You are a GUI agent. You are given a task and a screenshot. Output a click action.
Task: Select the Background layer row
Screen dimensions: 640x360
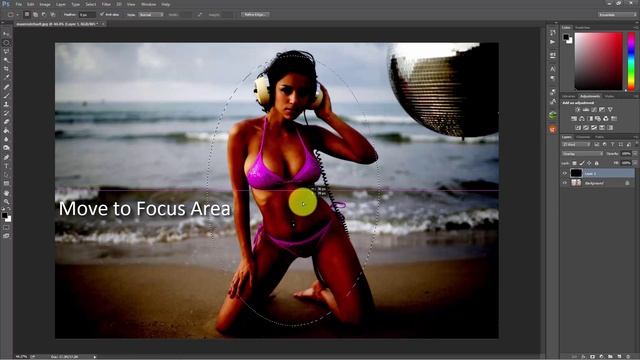598,183
